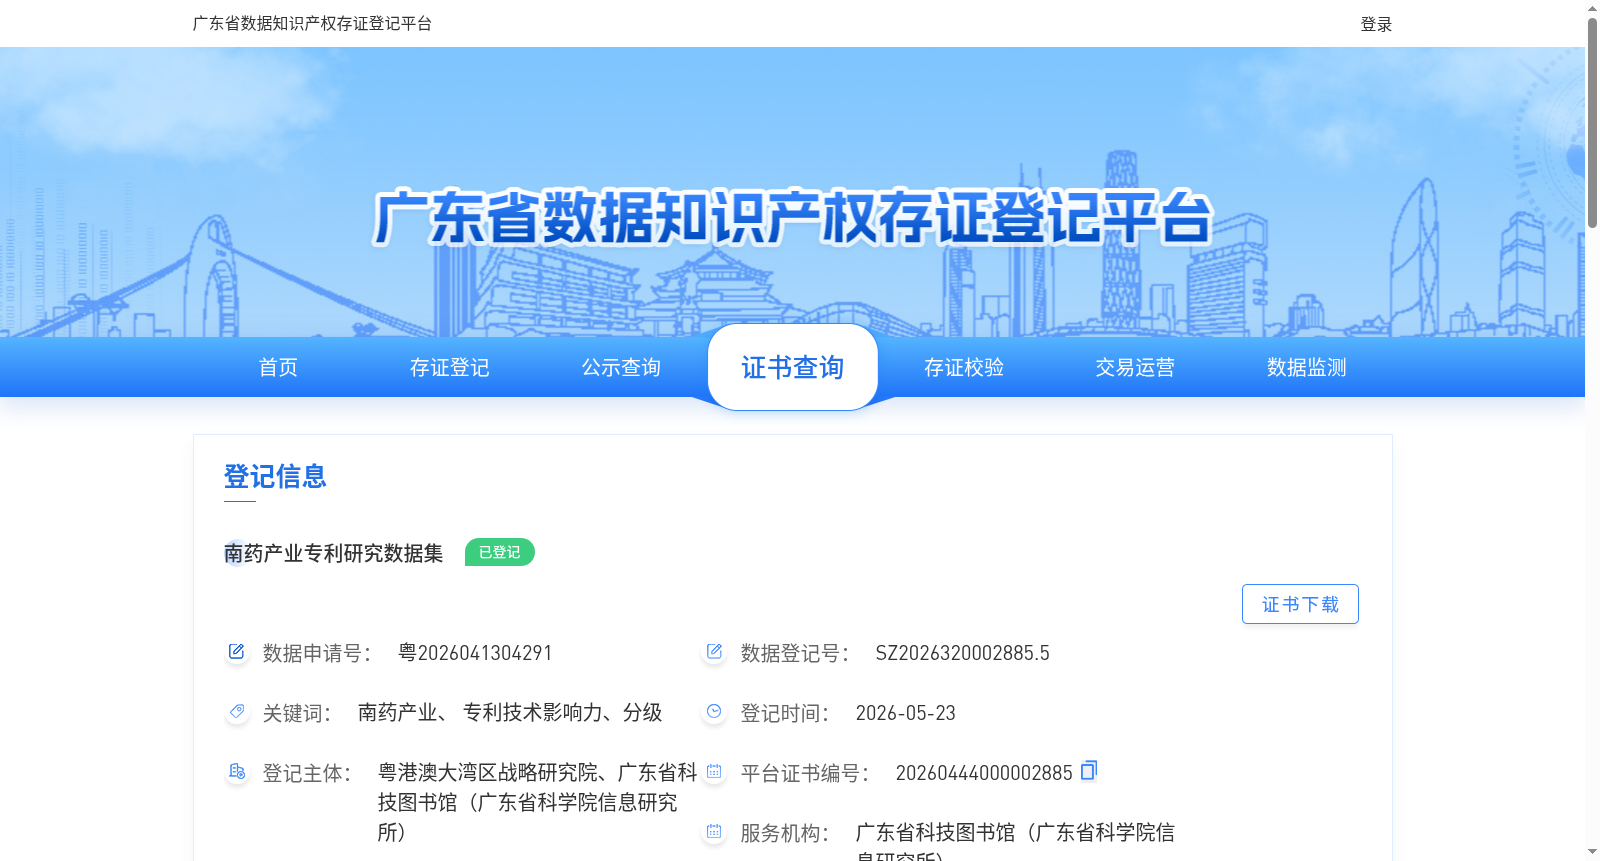Image resolution: width=1600 pixels, height=861 pixels.
Task: Select the 证书查询 tab
Action: (x=793, y=368)
